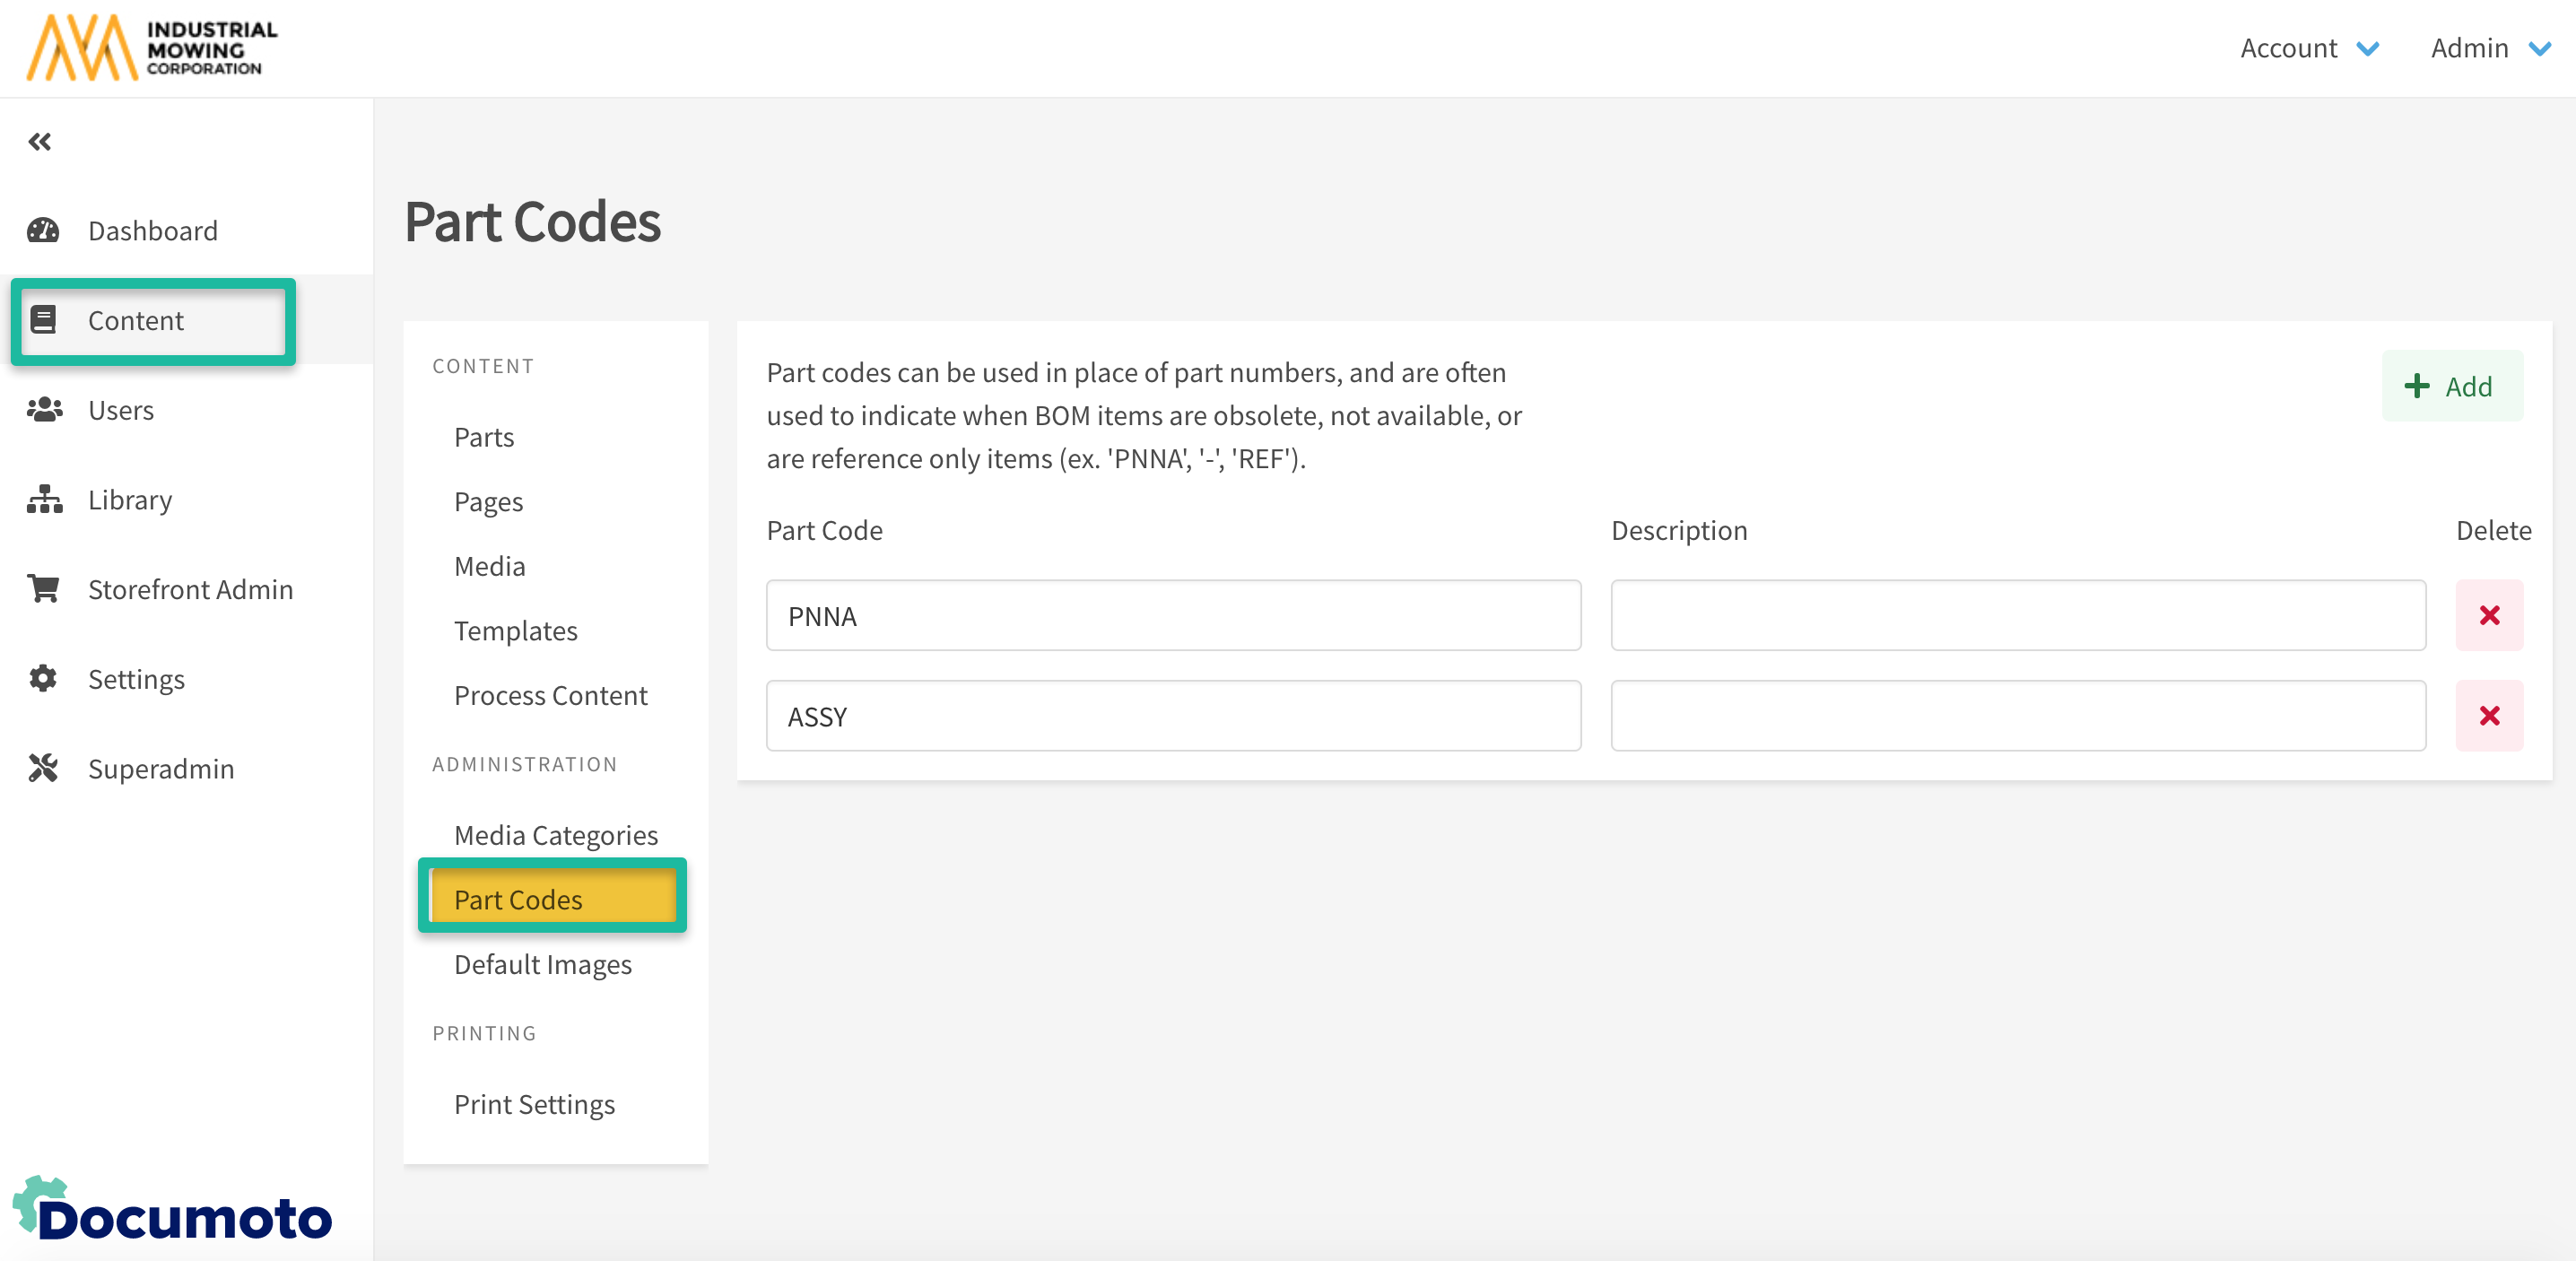Click the Storefront Admin cart icon
This screenshot has width=2576, height=1261.
point(44,589)
